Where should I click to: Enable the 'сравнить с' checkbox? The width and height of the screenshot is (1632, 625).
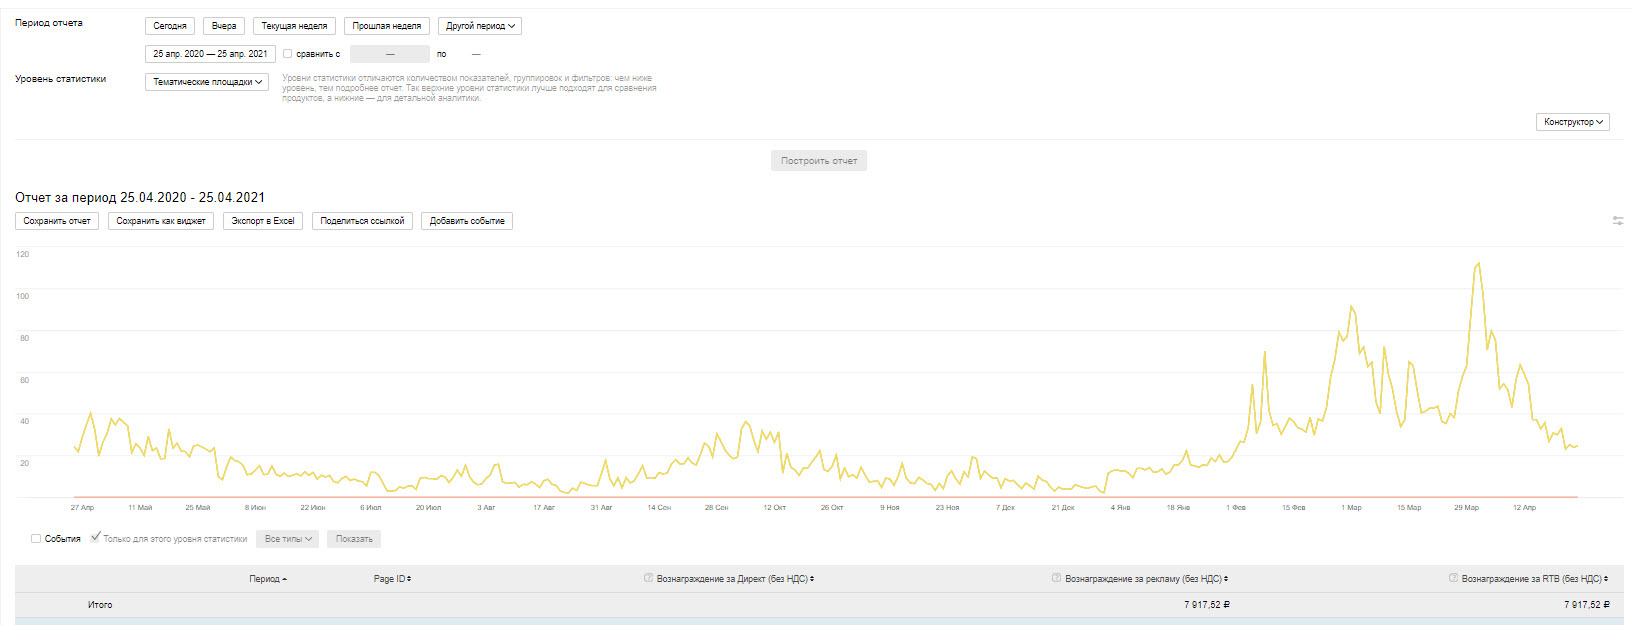coord(288,54)
